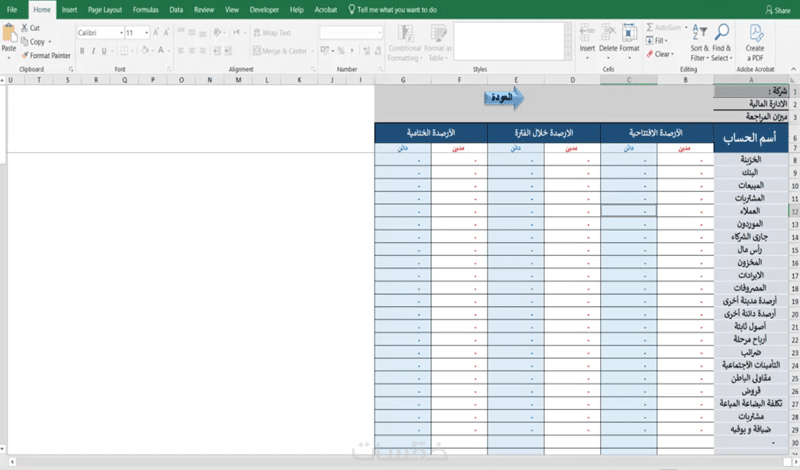The height and width of the screenshot is (470, 800).
Task: Apply percent style format
Action: (x=341, y=51)
